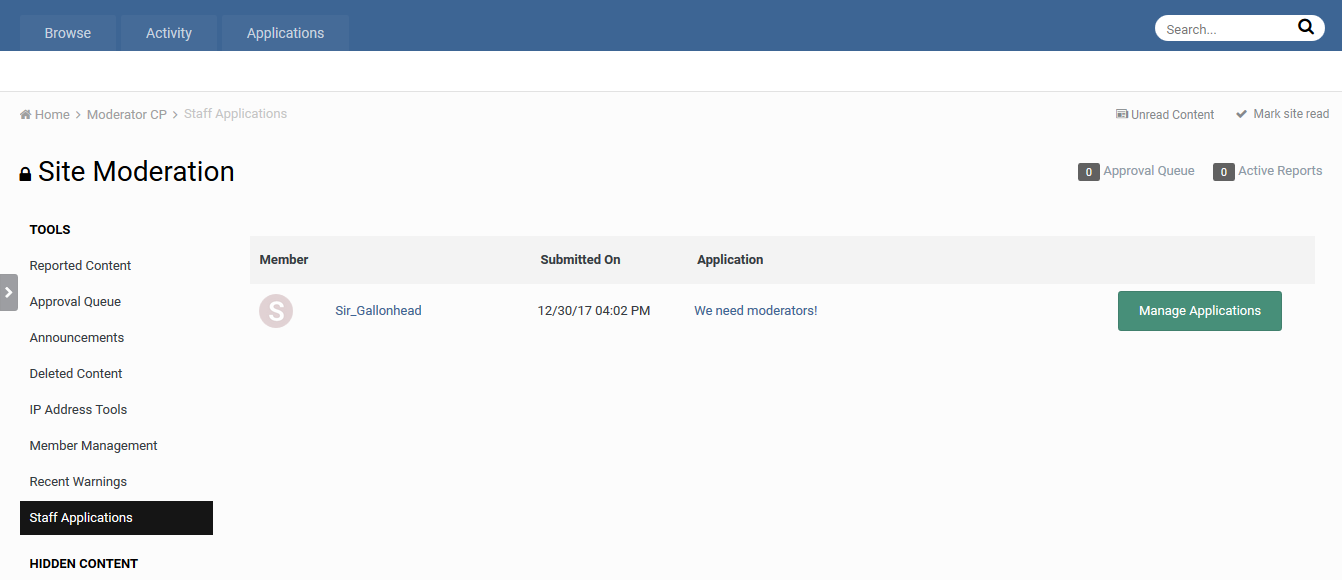Open the Active Reports counter badge
The height and width of the screenshot is (580, 1342).
click(1223, 171)
